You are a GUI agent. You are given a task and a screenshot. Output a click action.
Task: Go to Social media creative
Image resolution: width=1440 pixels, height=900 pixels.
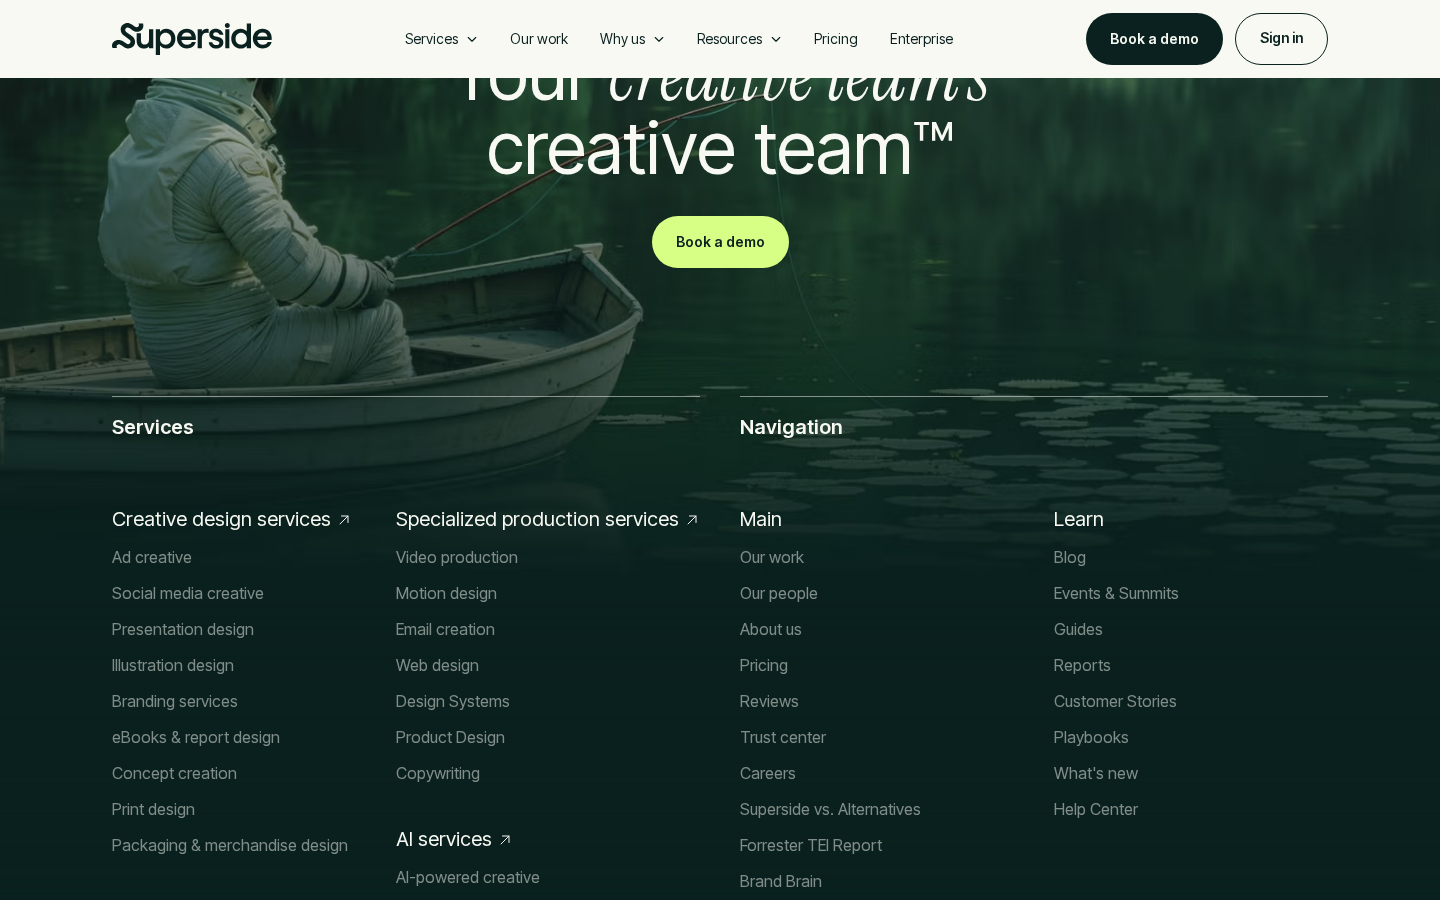[x=188, y=593]
